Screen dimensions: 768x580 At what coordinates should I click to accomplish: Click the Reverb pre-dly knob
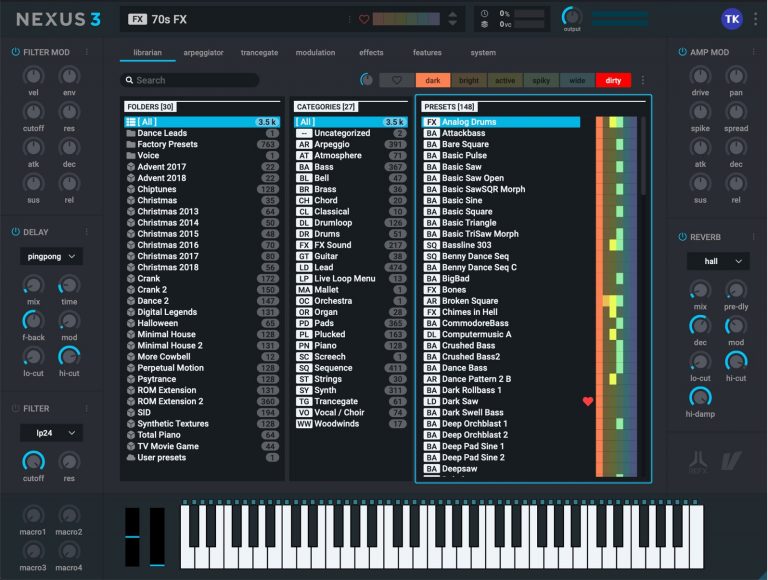tap(736, 290)
